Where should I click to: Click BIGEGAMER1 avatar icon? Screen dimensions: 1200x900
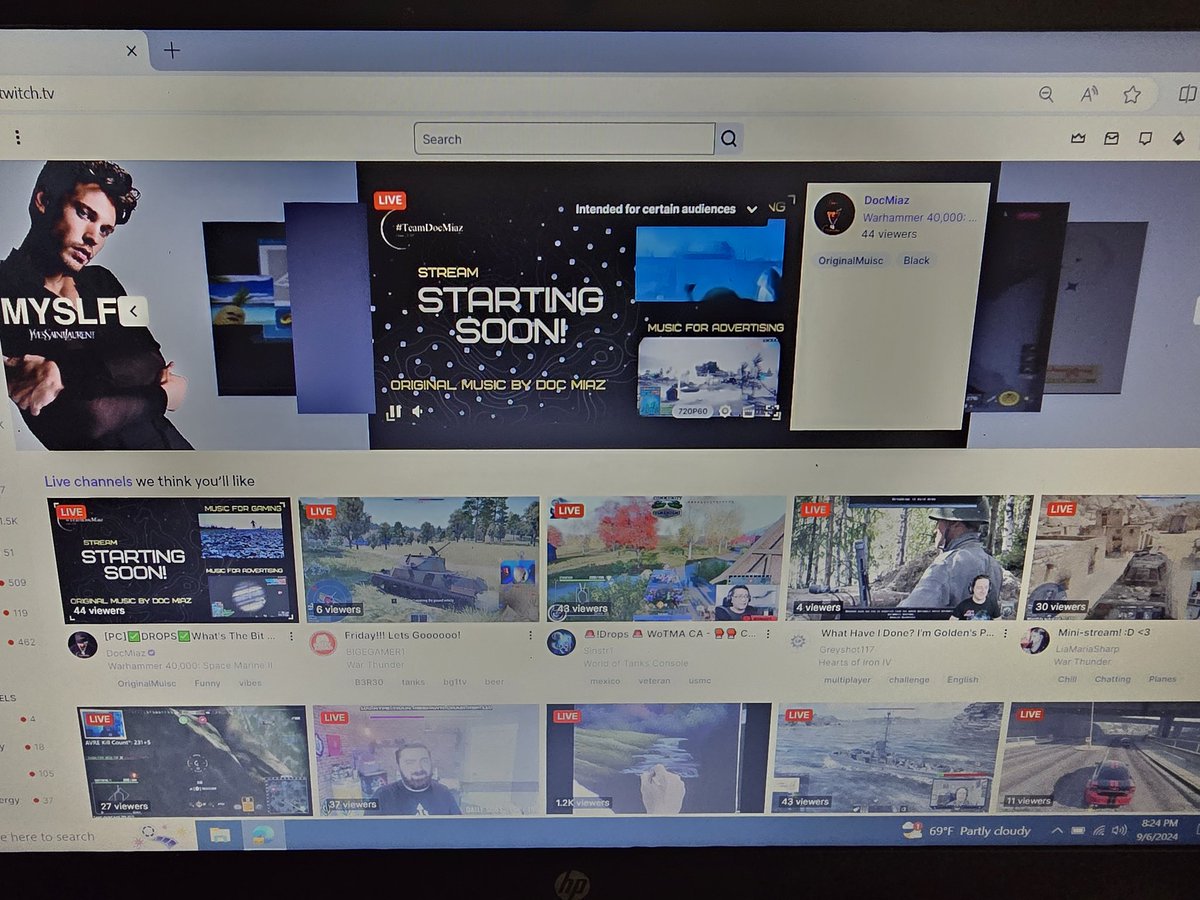tap(322, 643)
